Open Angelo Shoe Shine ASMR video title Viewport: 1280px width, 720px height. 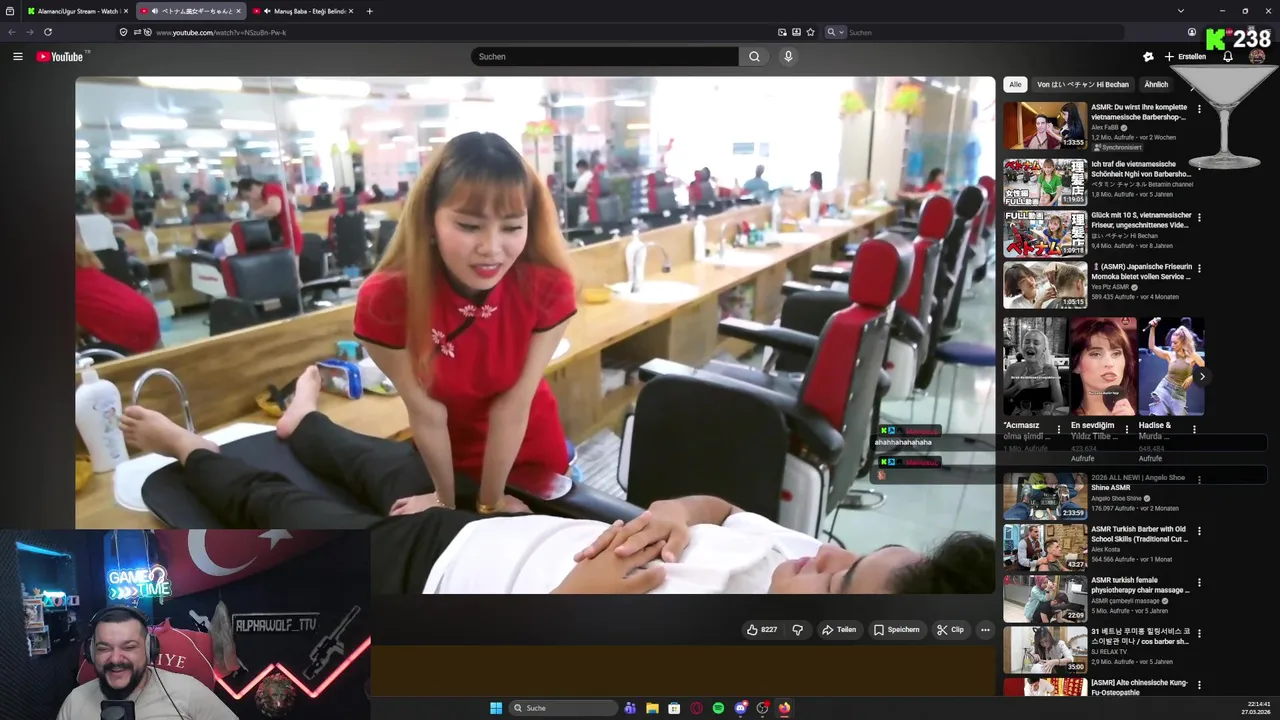coord(1139,482)
